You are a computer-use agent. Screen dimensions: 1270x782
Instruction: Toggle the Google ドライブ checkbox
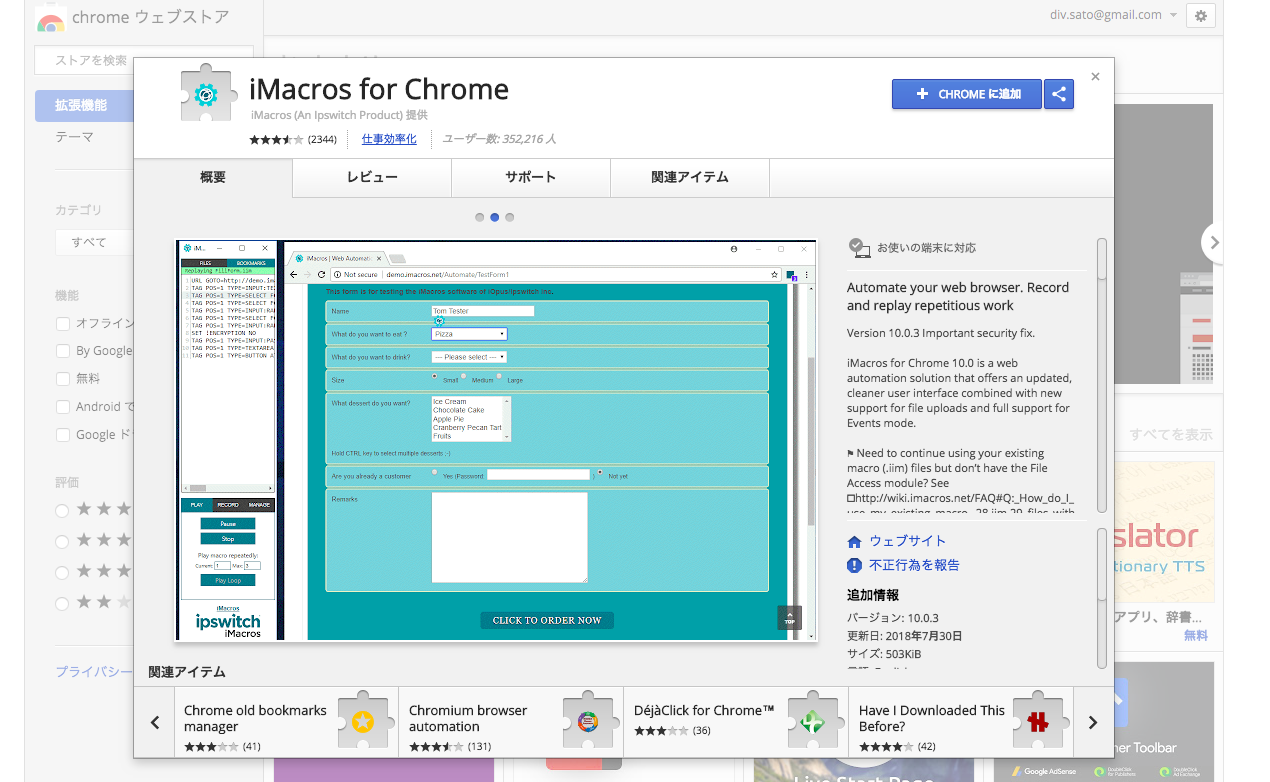63,435
